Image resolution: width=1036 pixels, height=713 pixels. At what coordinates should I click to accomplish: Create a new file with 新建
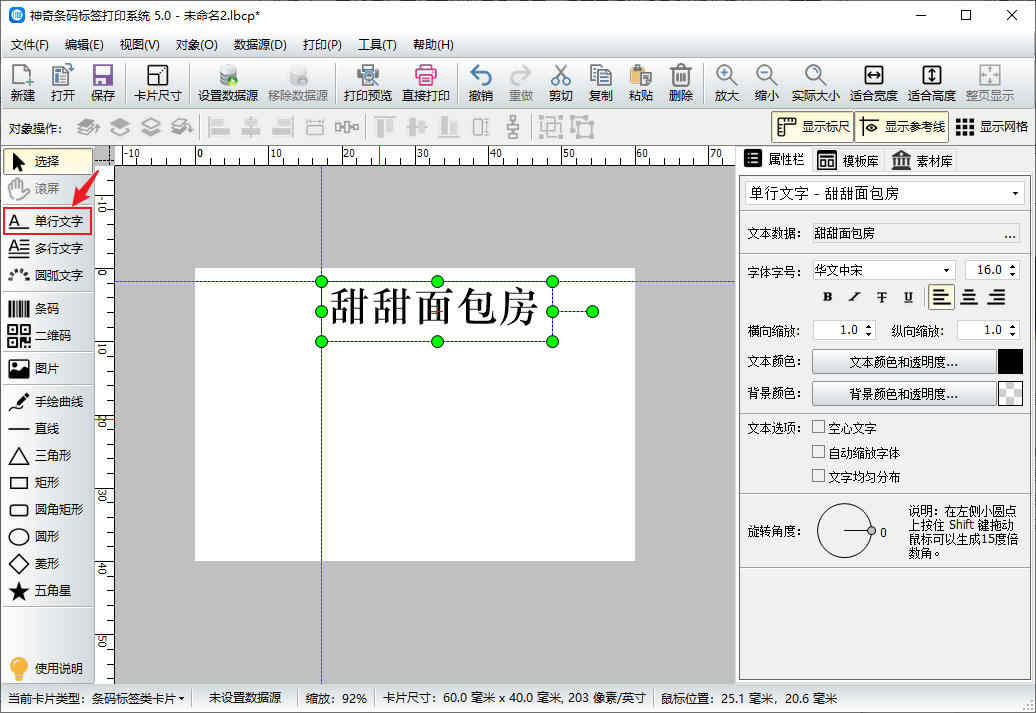coord(22,83)
